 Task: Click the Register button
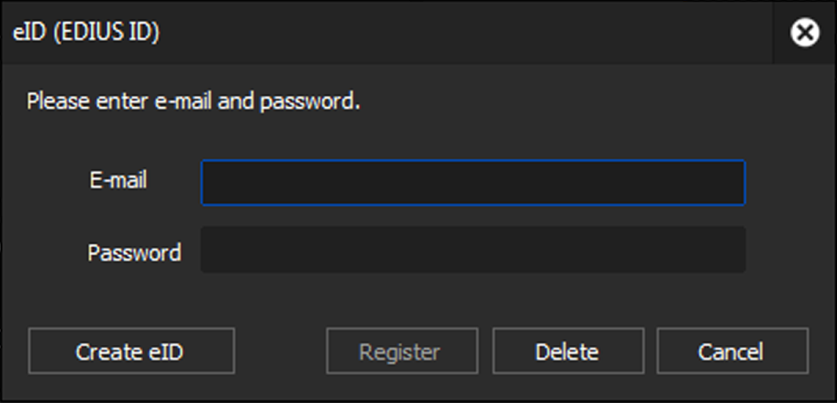[x=400, y=351]
